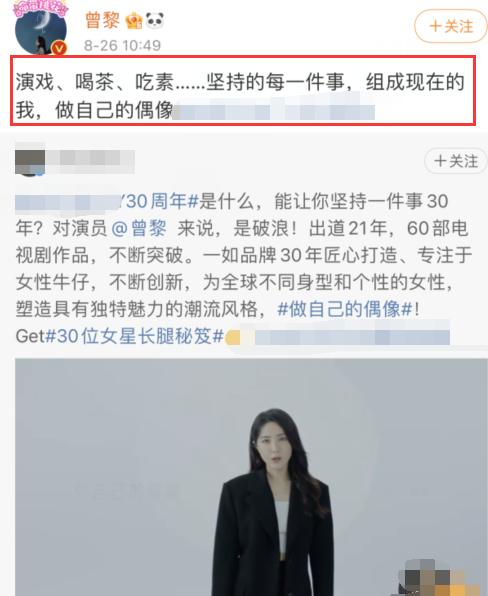Open 曾黎's profile avatar
The height and width of the screenshot is (596, 488).
point(41,30)
